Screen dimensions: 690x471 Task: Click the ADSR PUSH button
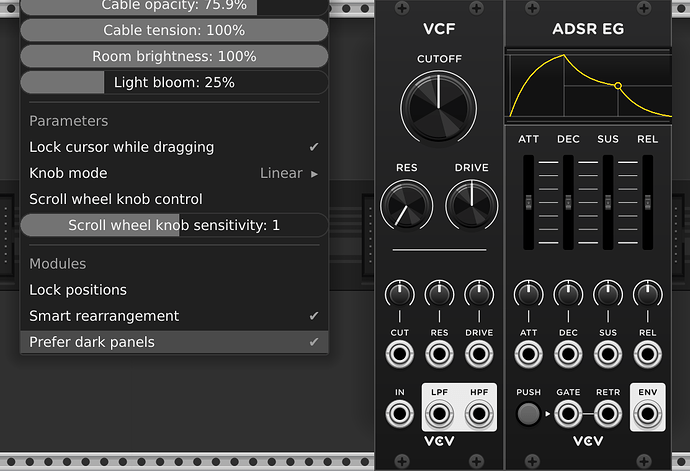click(528, 414)
